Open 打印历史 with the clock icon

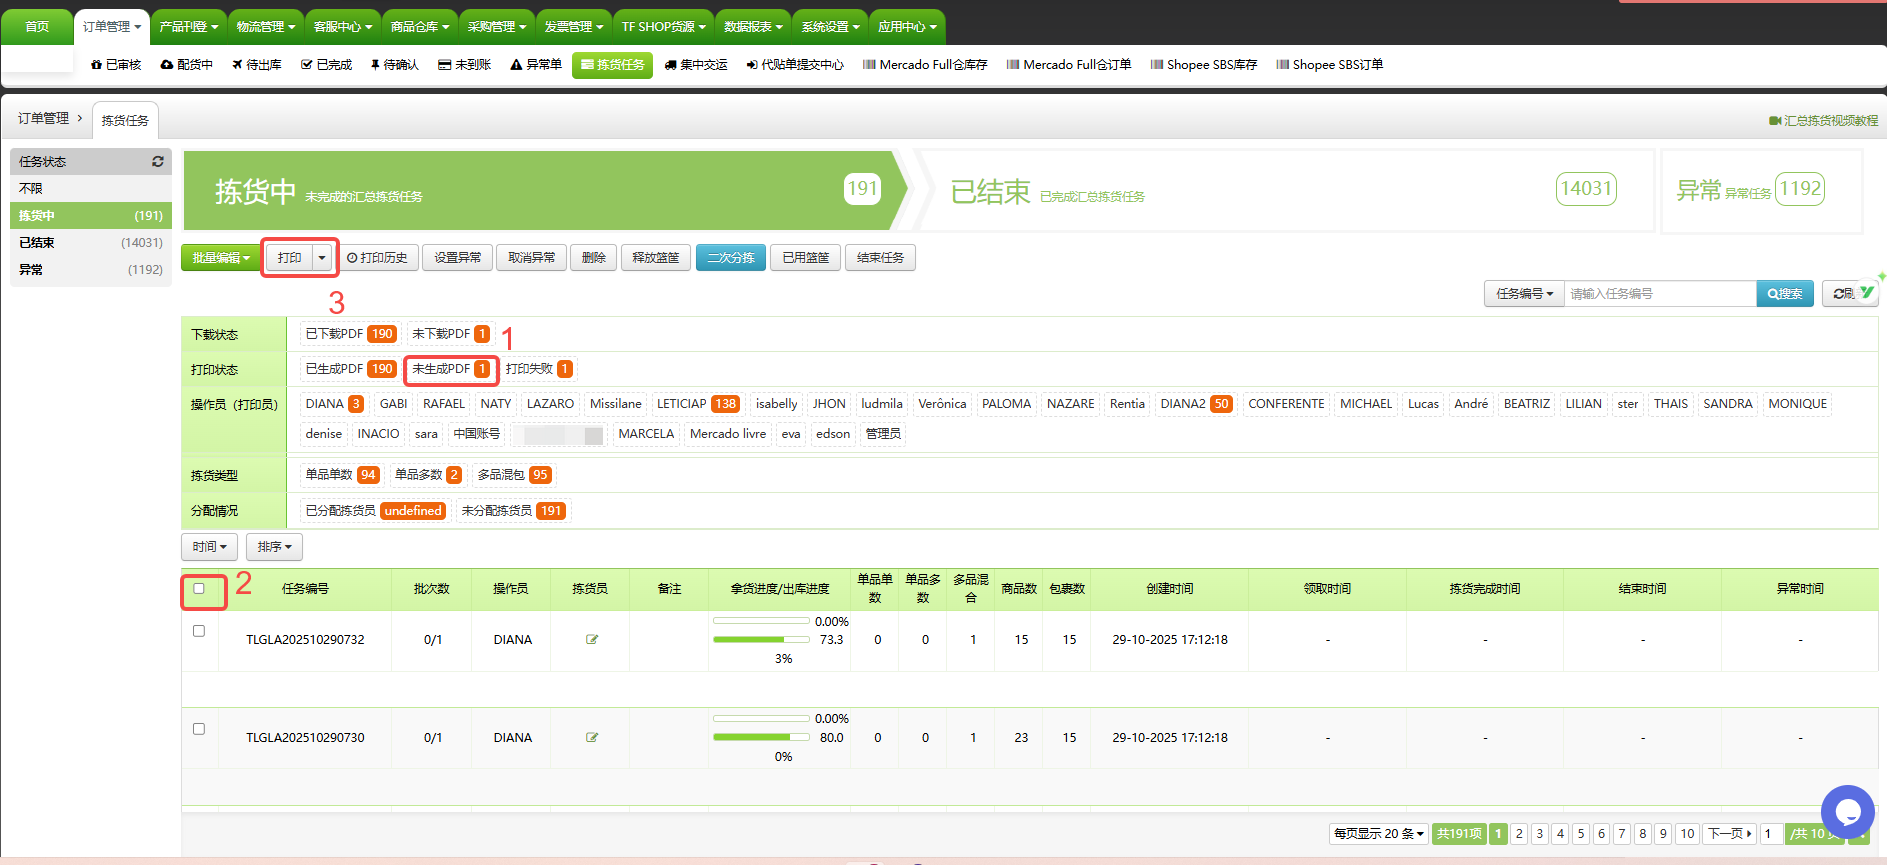click(x=377, y=258)
